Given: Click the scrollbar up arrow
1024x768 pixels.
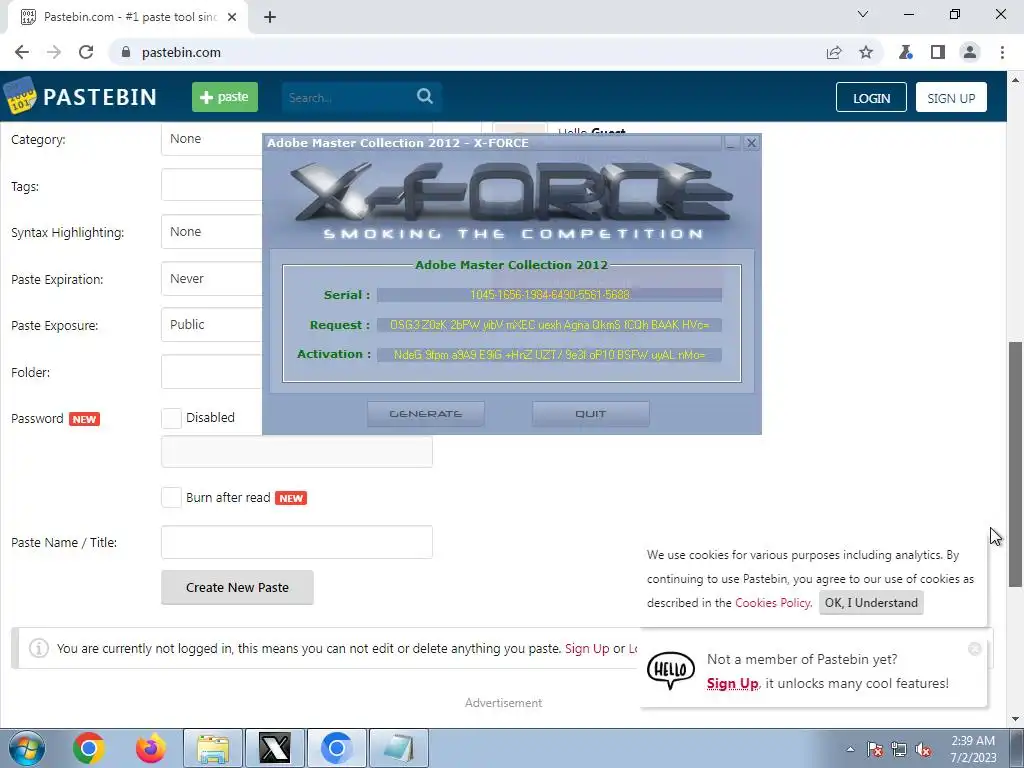Looking at the screenshot, I should [x=1016, y=79].
